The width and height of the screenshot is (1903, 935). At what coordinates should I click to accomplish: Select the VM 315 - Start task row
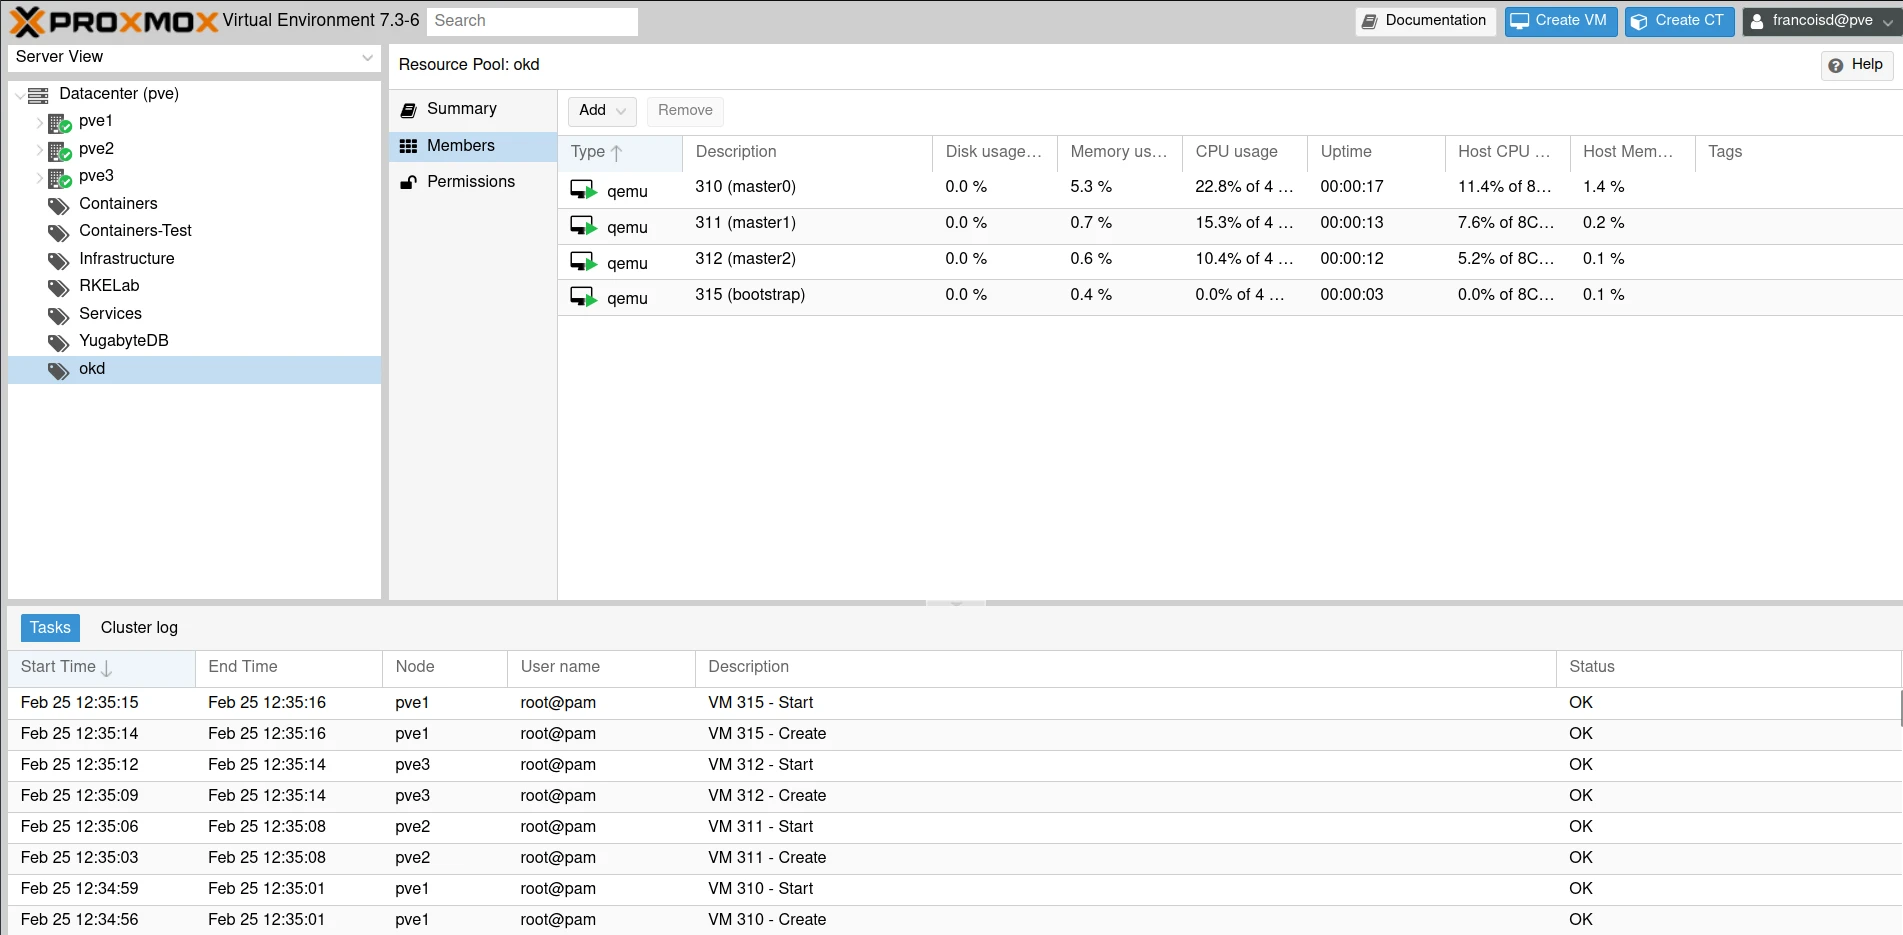[x=954, y=703]
